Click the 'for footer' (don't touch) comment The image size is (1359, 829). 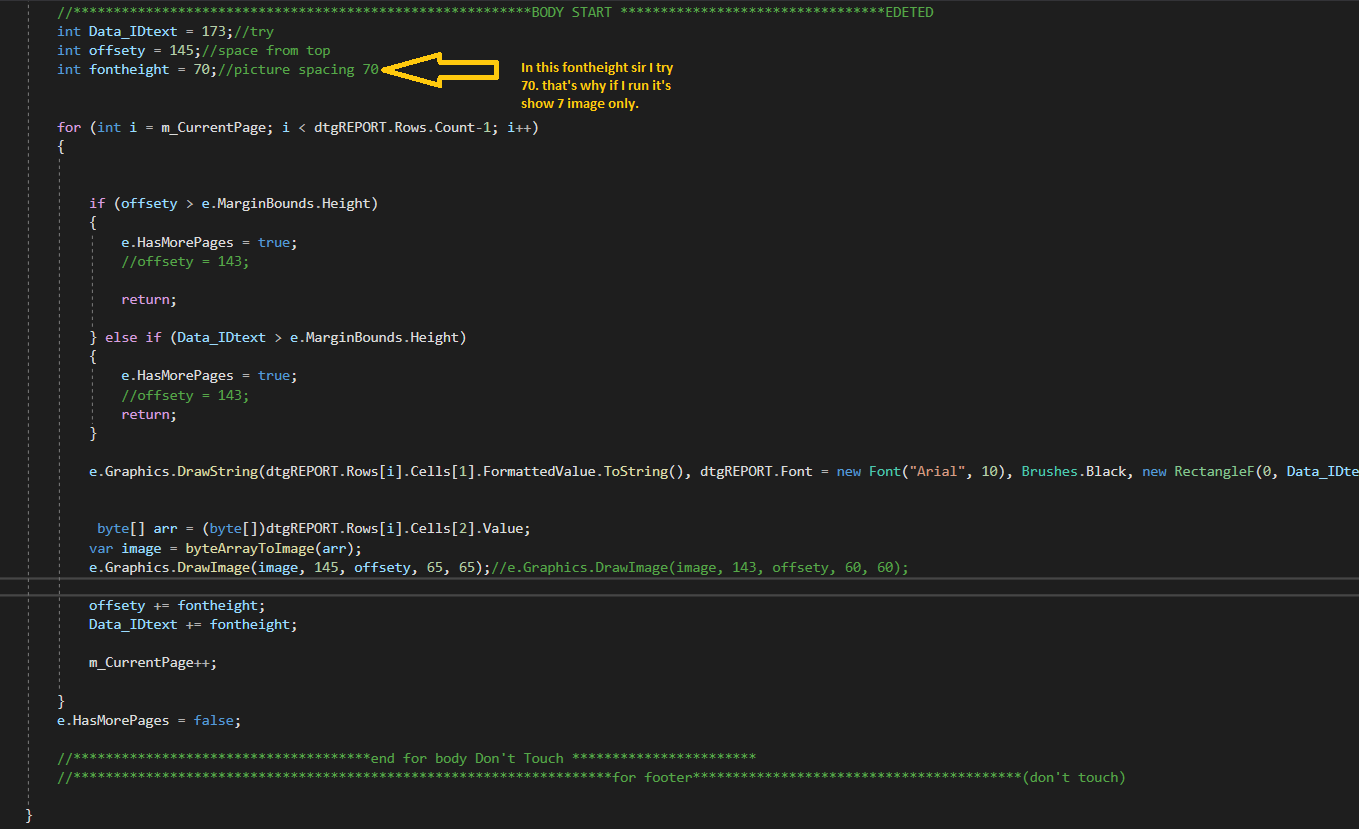click(652, 777)
